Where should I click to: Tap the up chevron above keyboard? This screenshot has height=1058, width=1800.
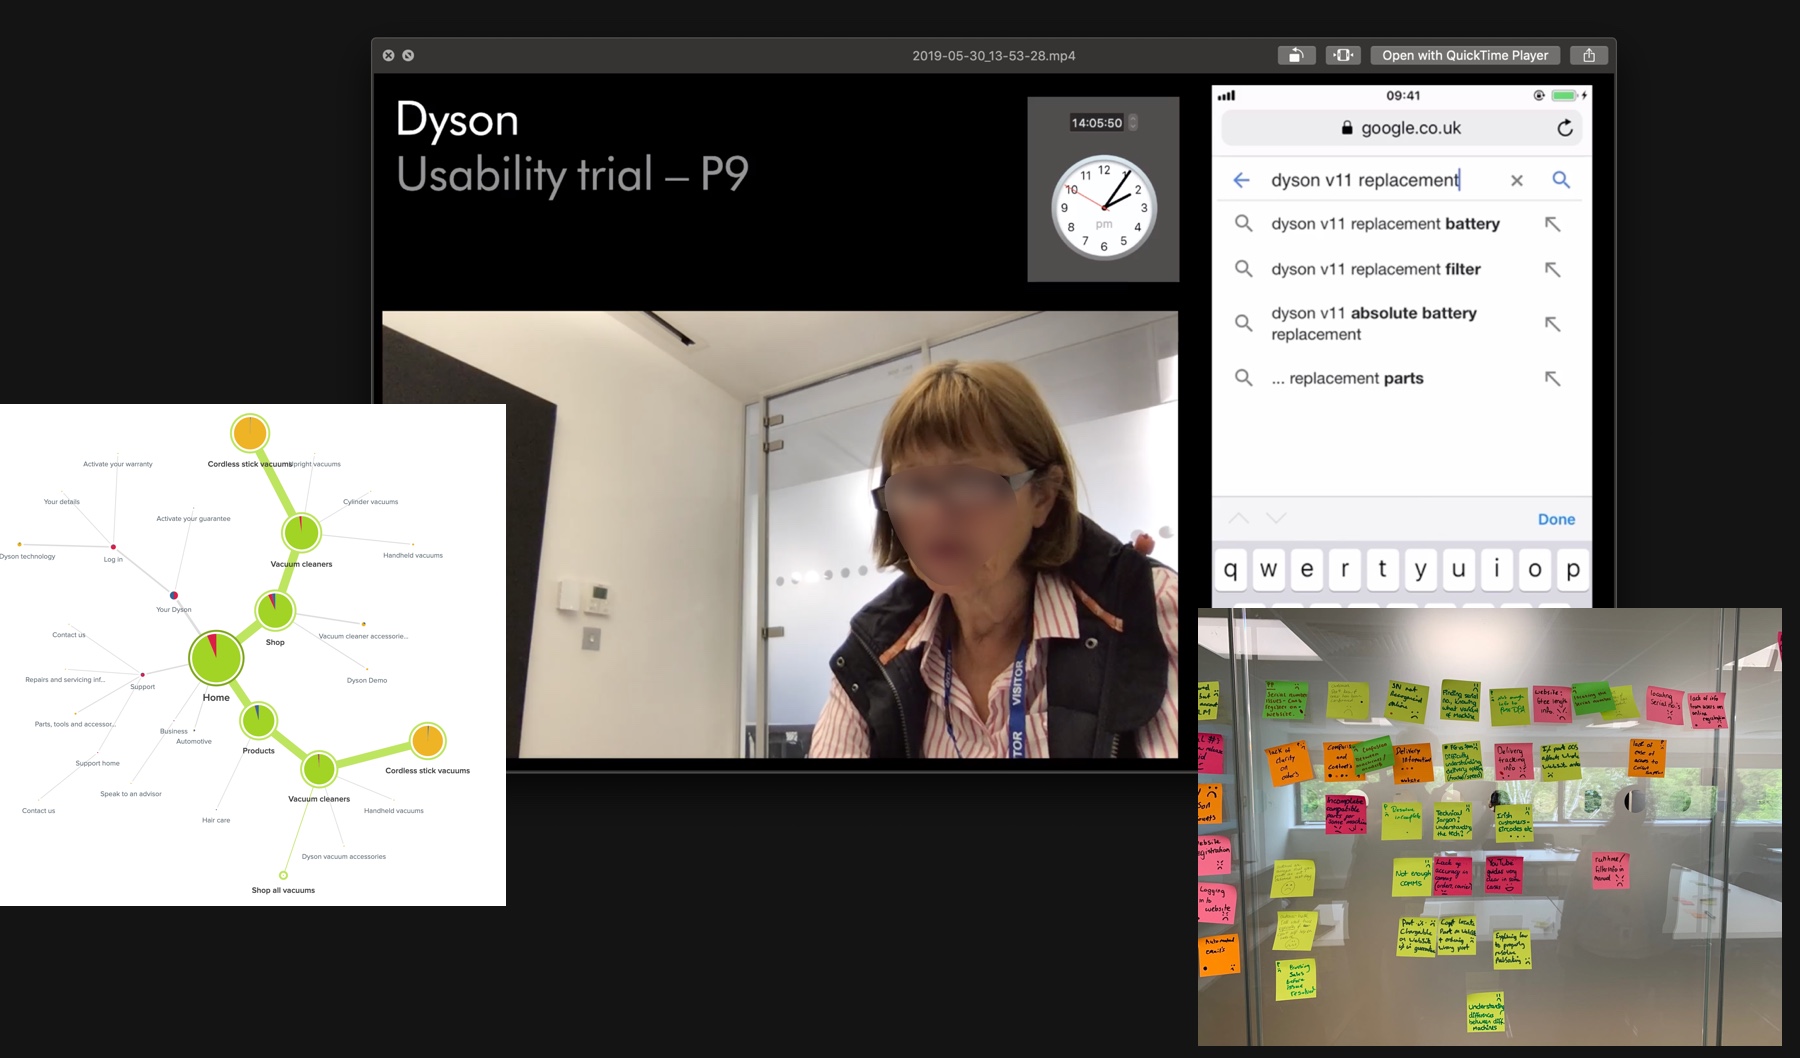coord(1238,518)
